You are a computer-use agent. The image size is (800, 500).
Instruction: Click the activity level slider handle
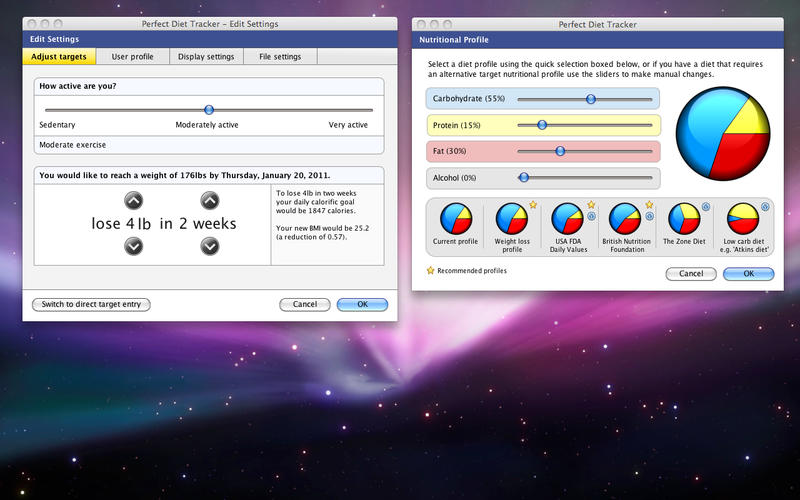(209, 110)
